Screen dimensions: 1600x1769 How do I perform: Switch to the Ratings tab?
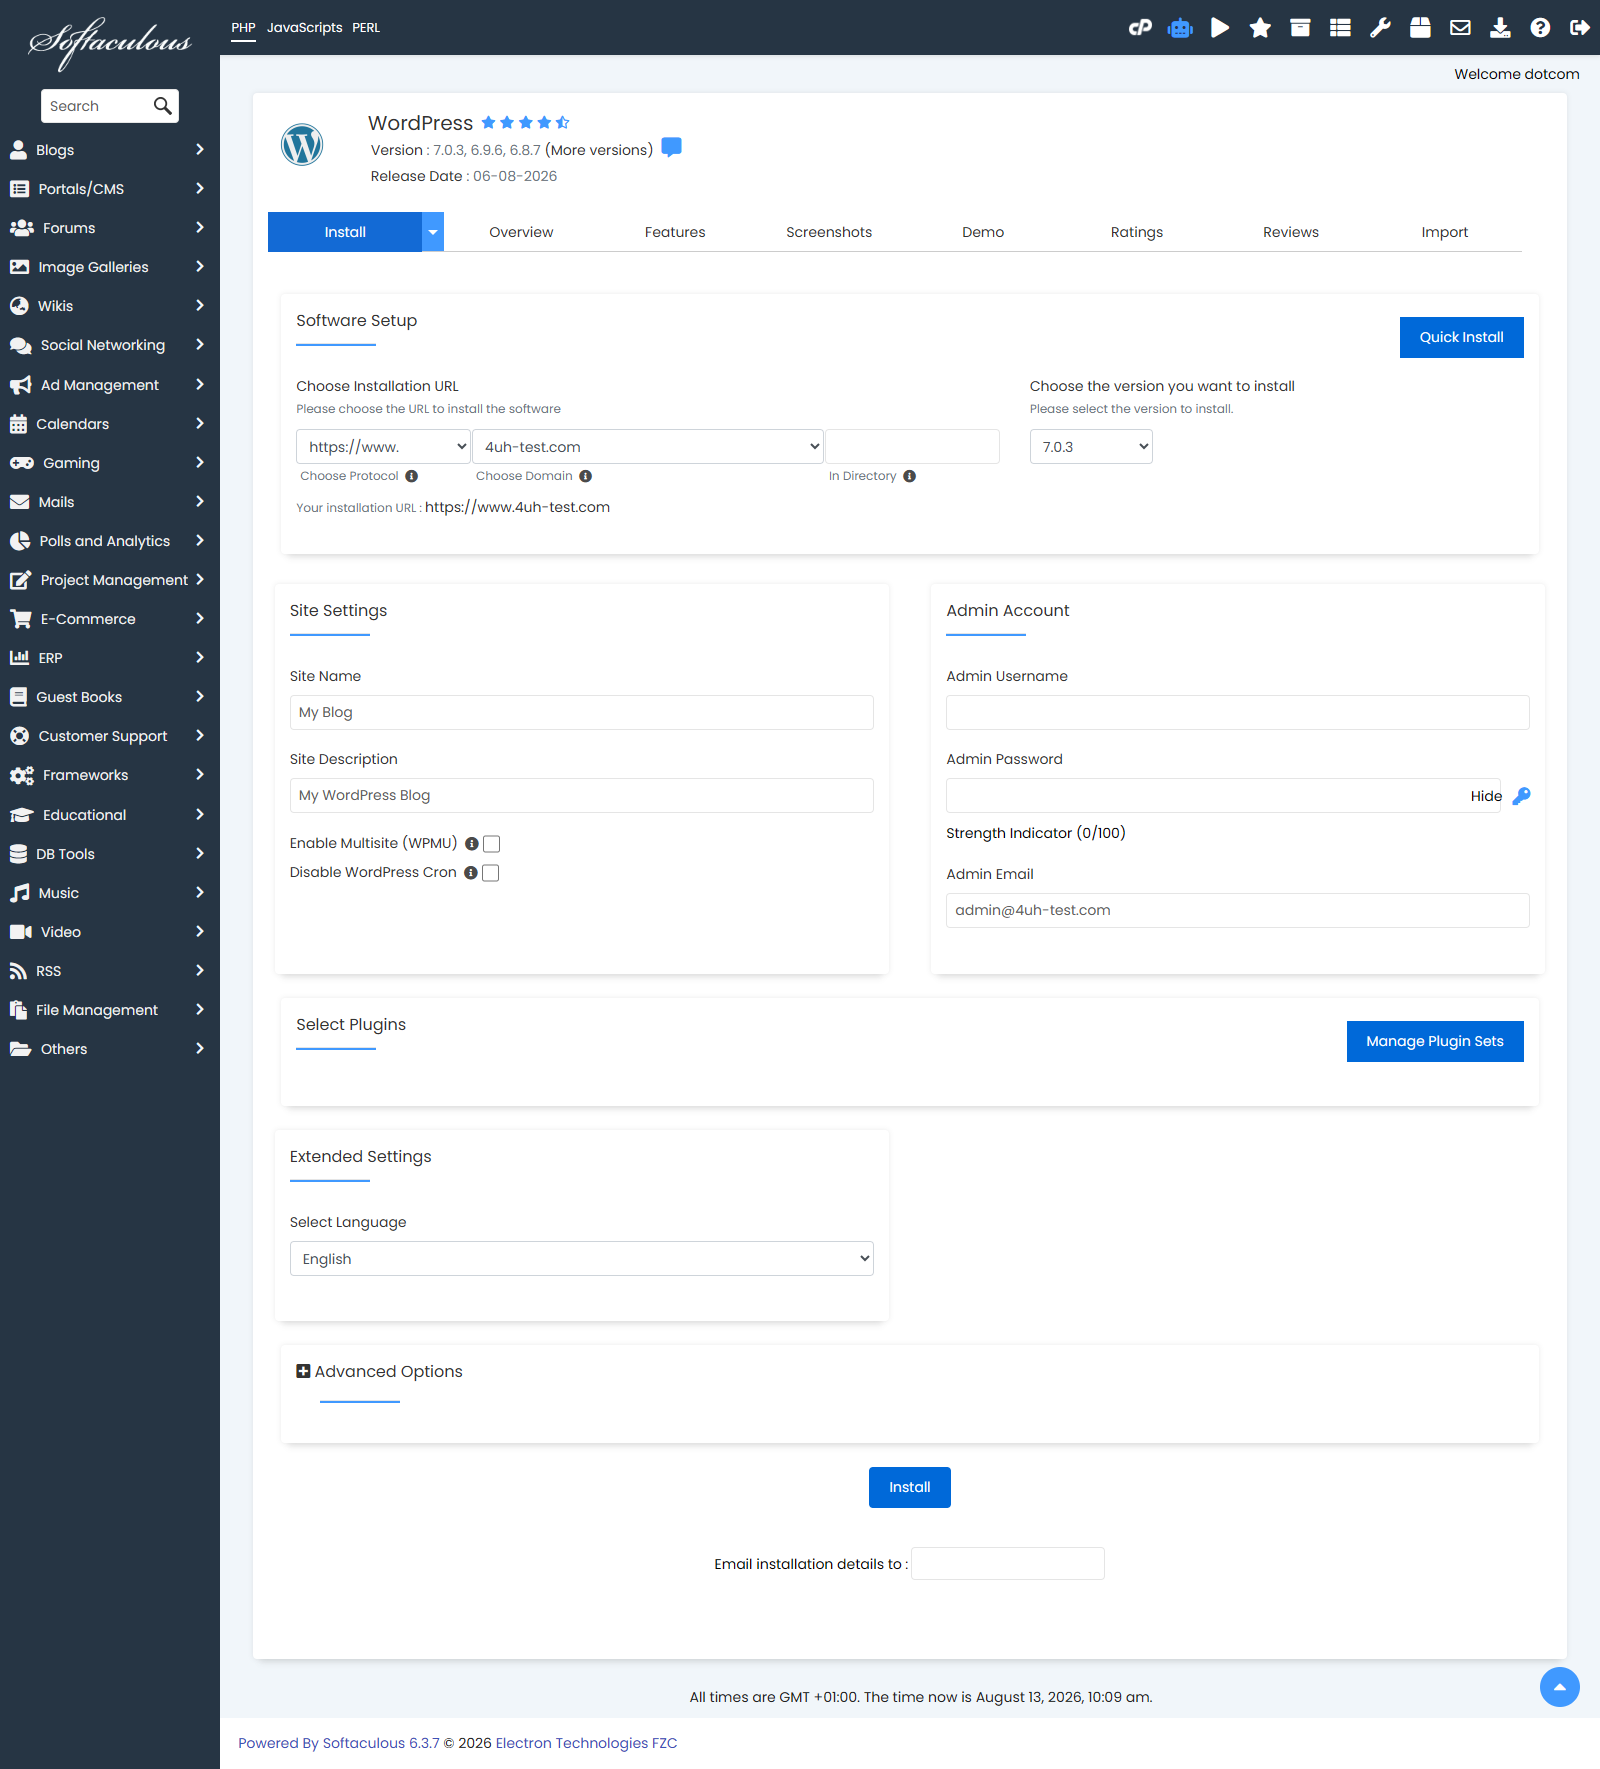tap(1137, 232)
